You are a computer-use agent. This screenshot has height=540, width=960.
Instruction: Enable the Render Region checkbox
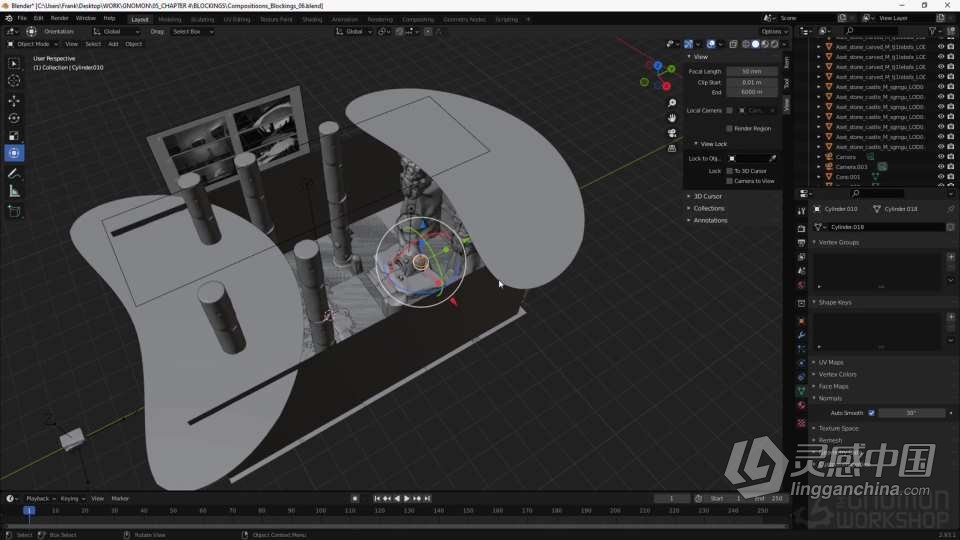729,129
